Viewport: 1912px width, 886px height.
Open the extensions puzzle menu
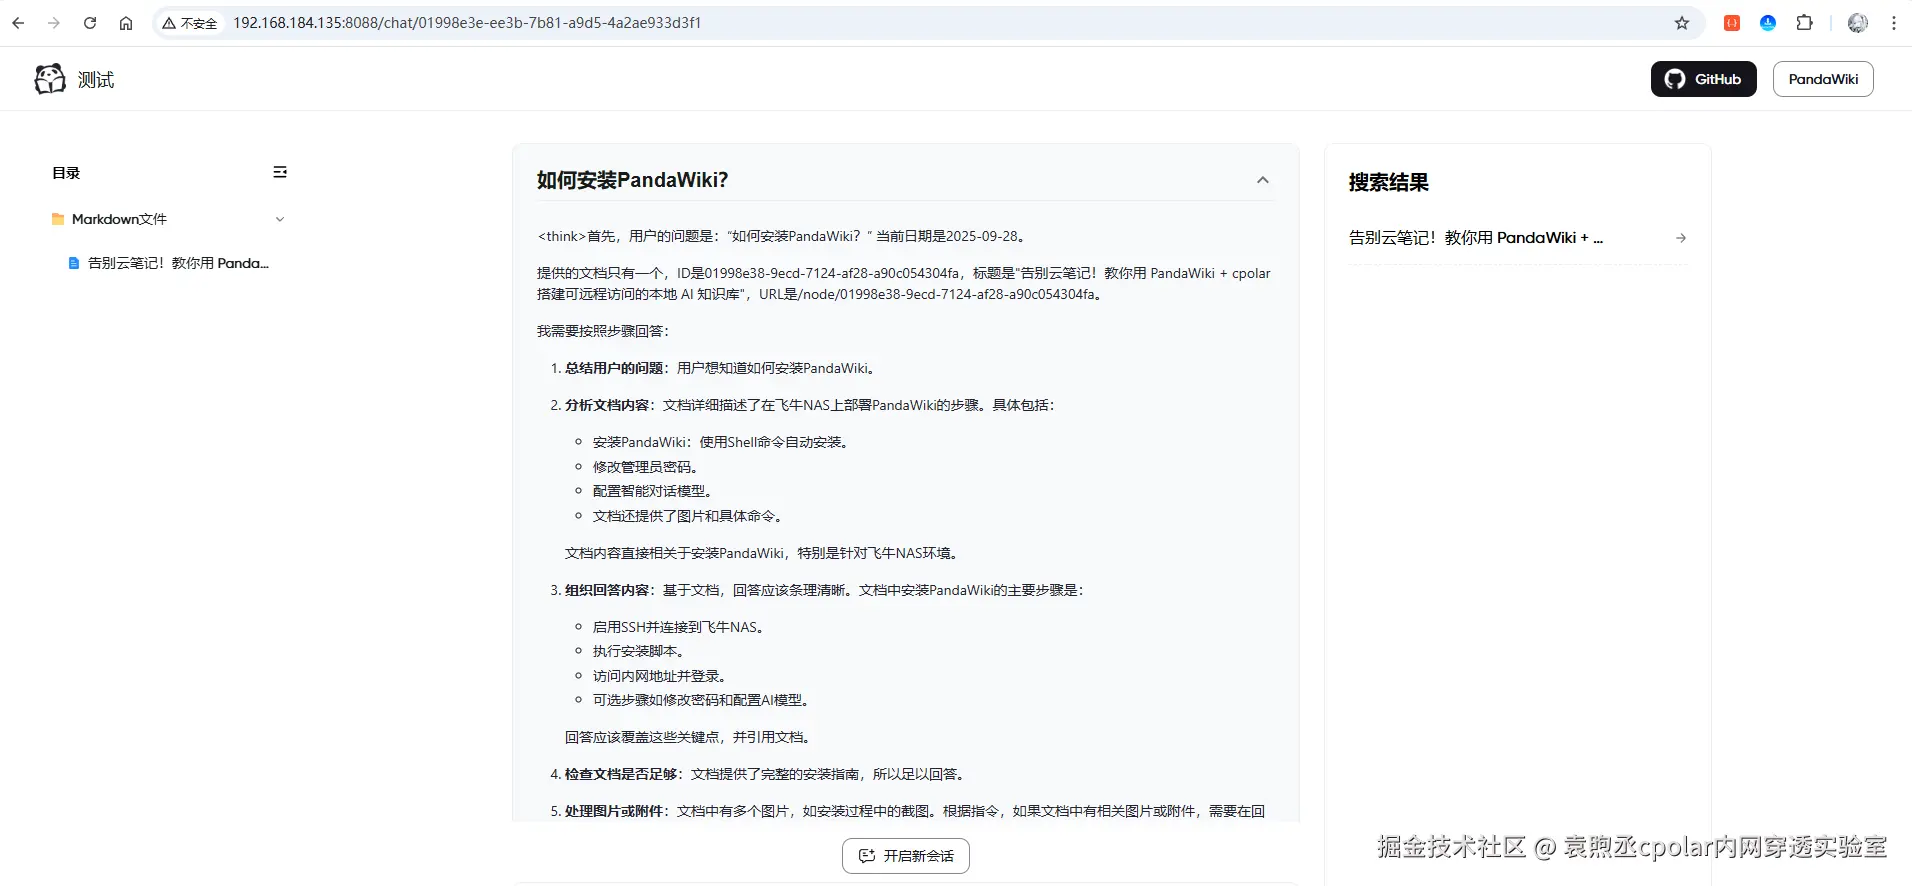coord(1804,23)
